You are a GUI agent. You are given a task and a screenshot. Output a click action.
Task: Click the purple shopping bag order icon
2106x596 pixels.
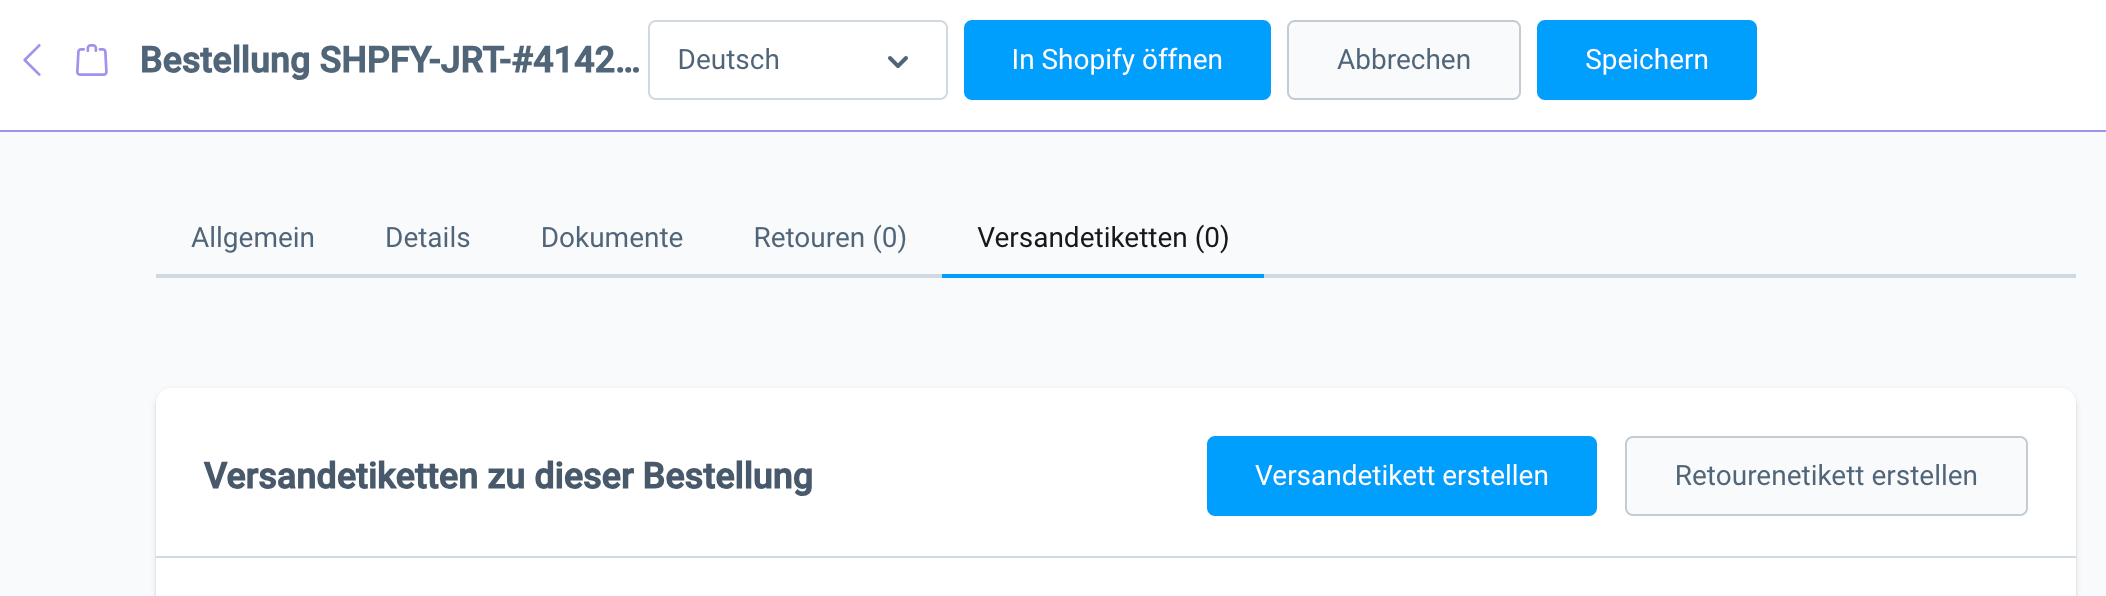coord(91,60)
